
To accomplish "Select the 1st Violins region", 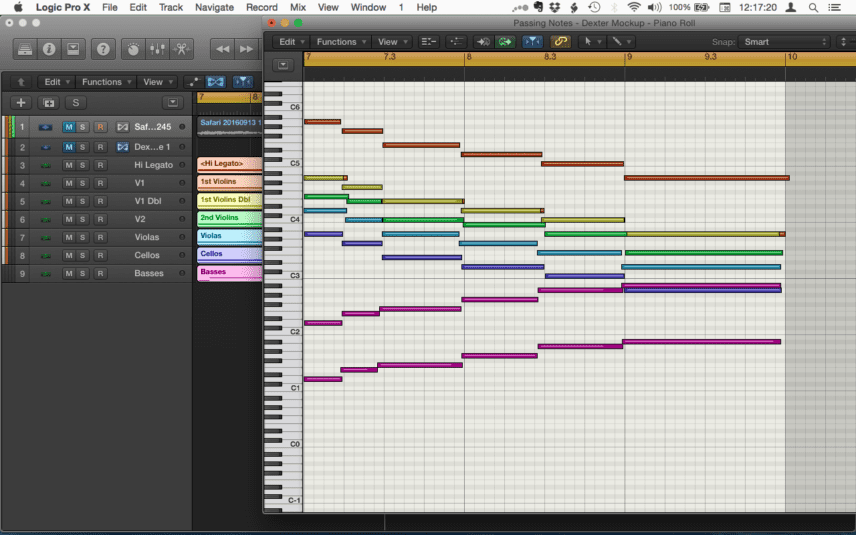I will (x=229, y=182).
